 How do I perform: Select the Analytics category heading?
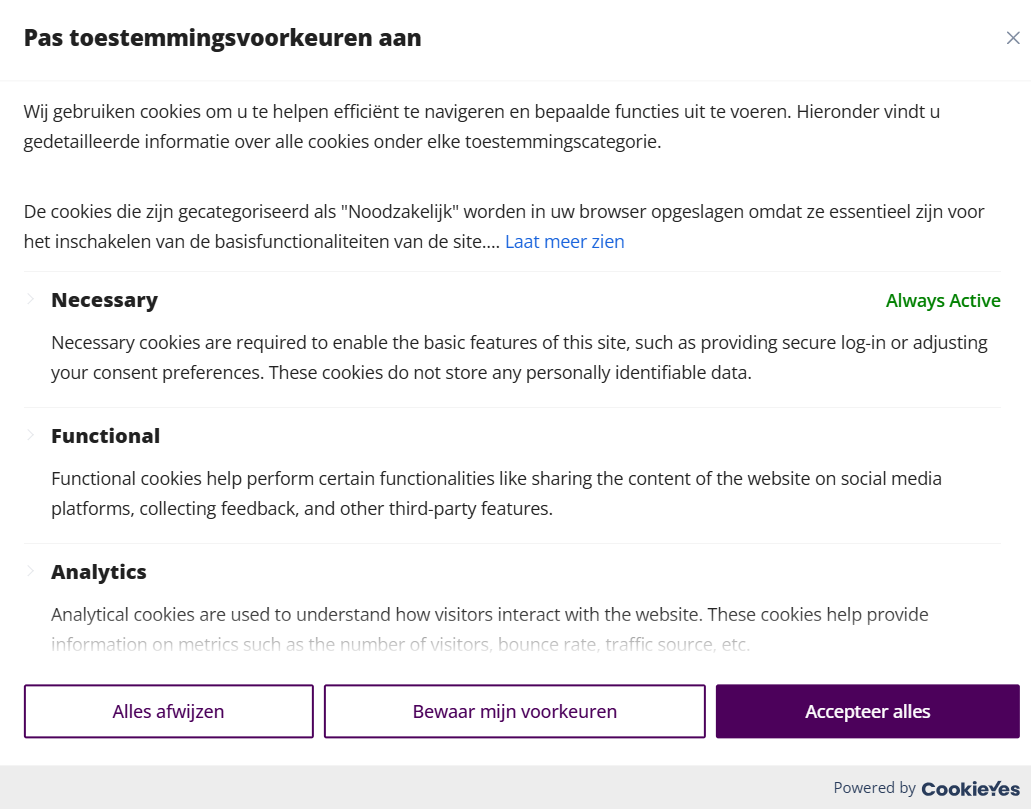pyautogui.click(x=98, y=571)
